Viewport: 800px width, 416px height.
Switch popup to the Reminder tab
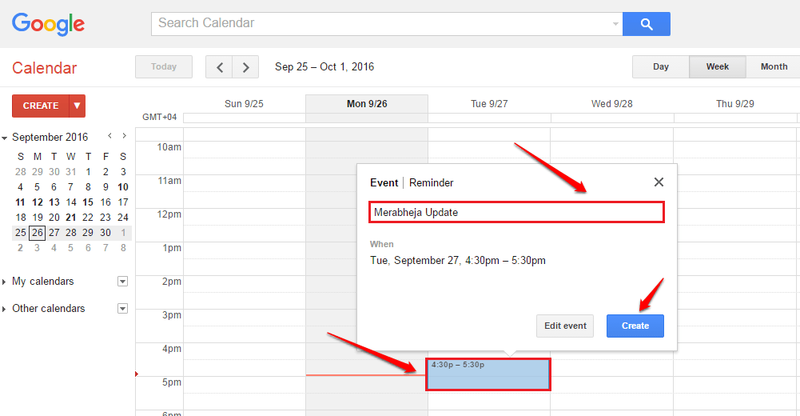pos(431,183)
